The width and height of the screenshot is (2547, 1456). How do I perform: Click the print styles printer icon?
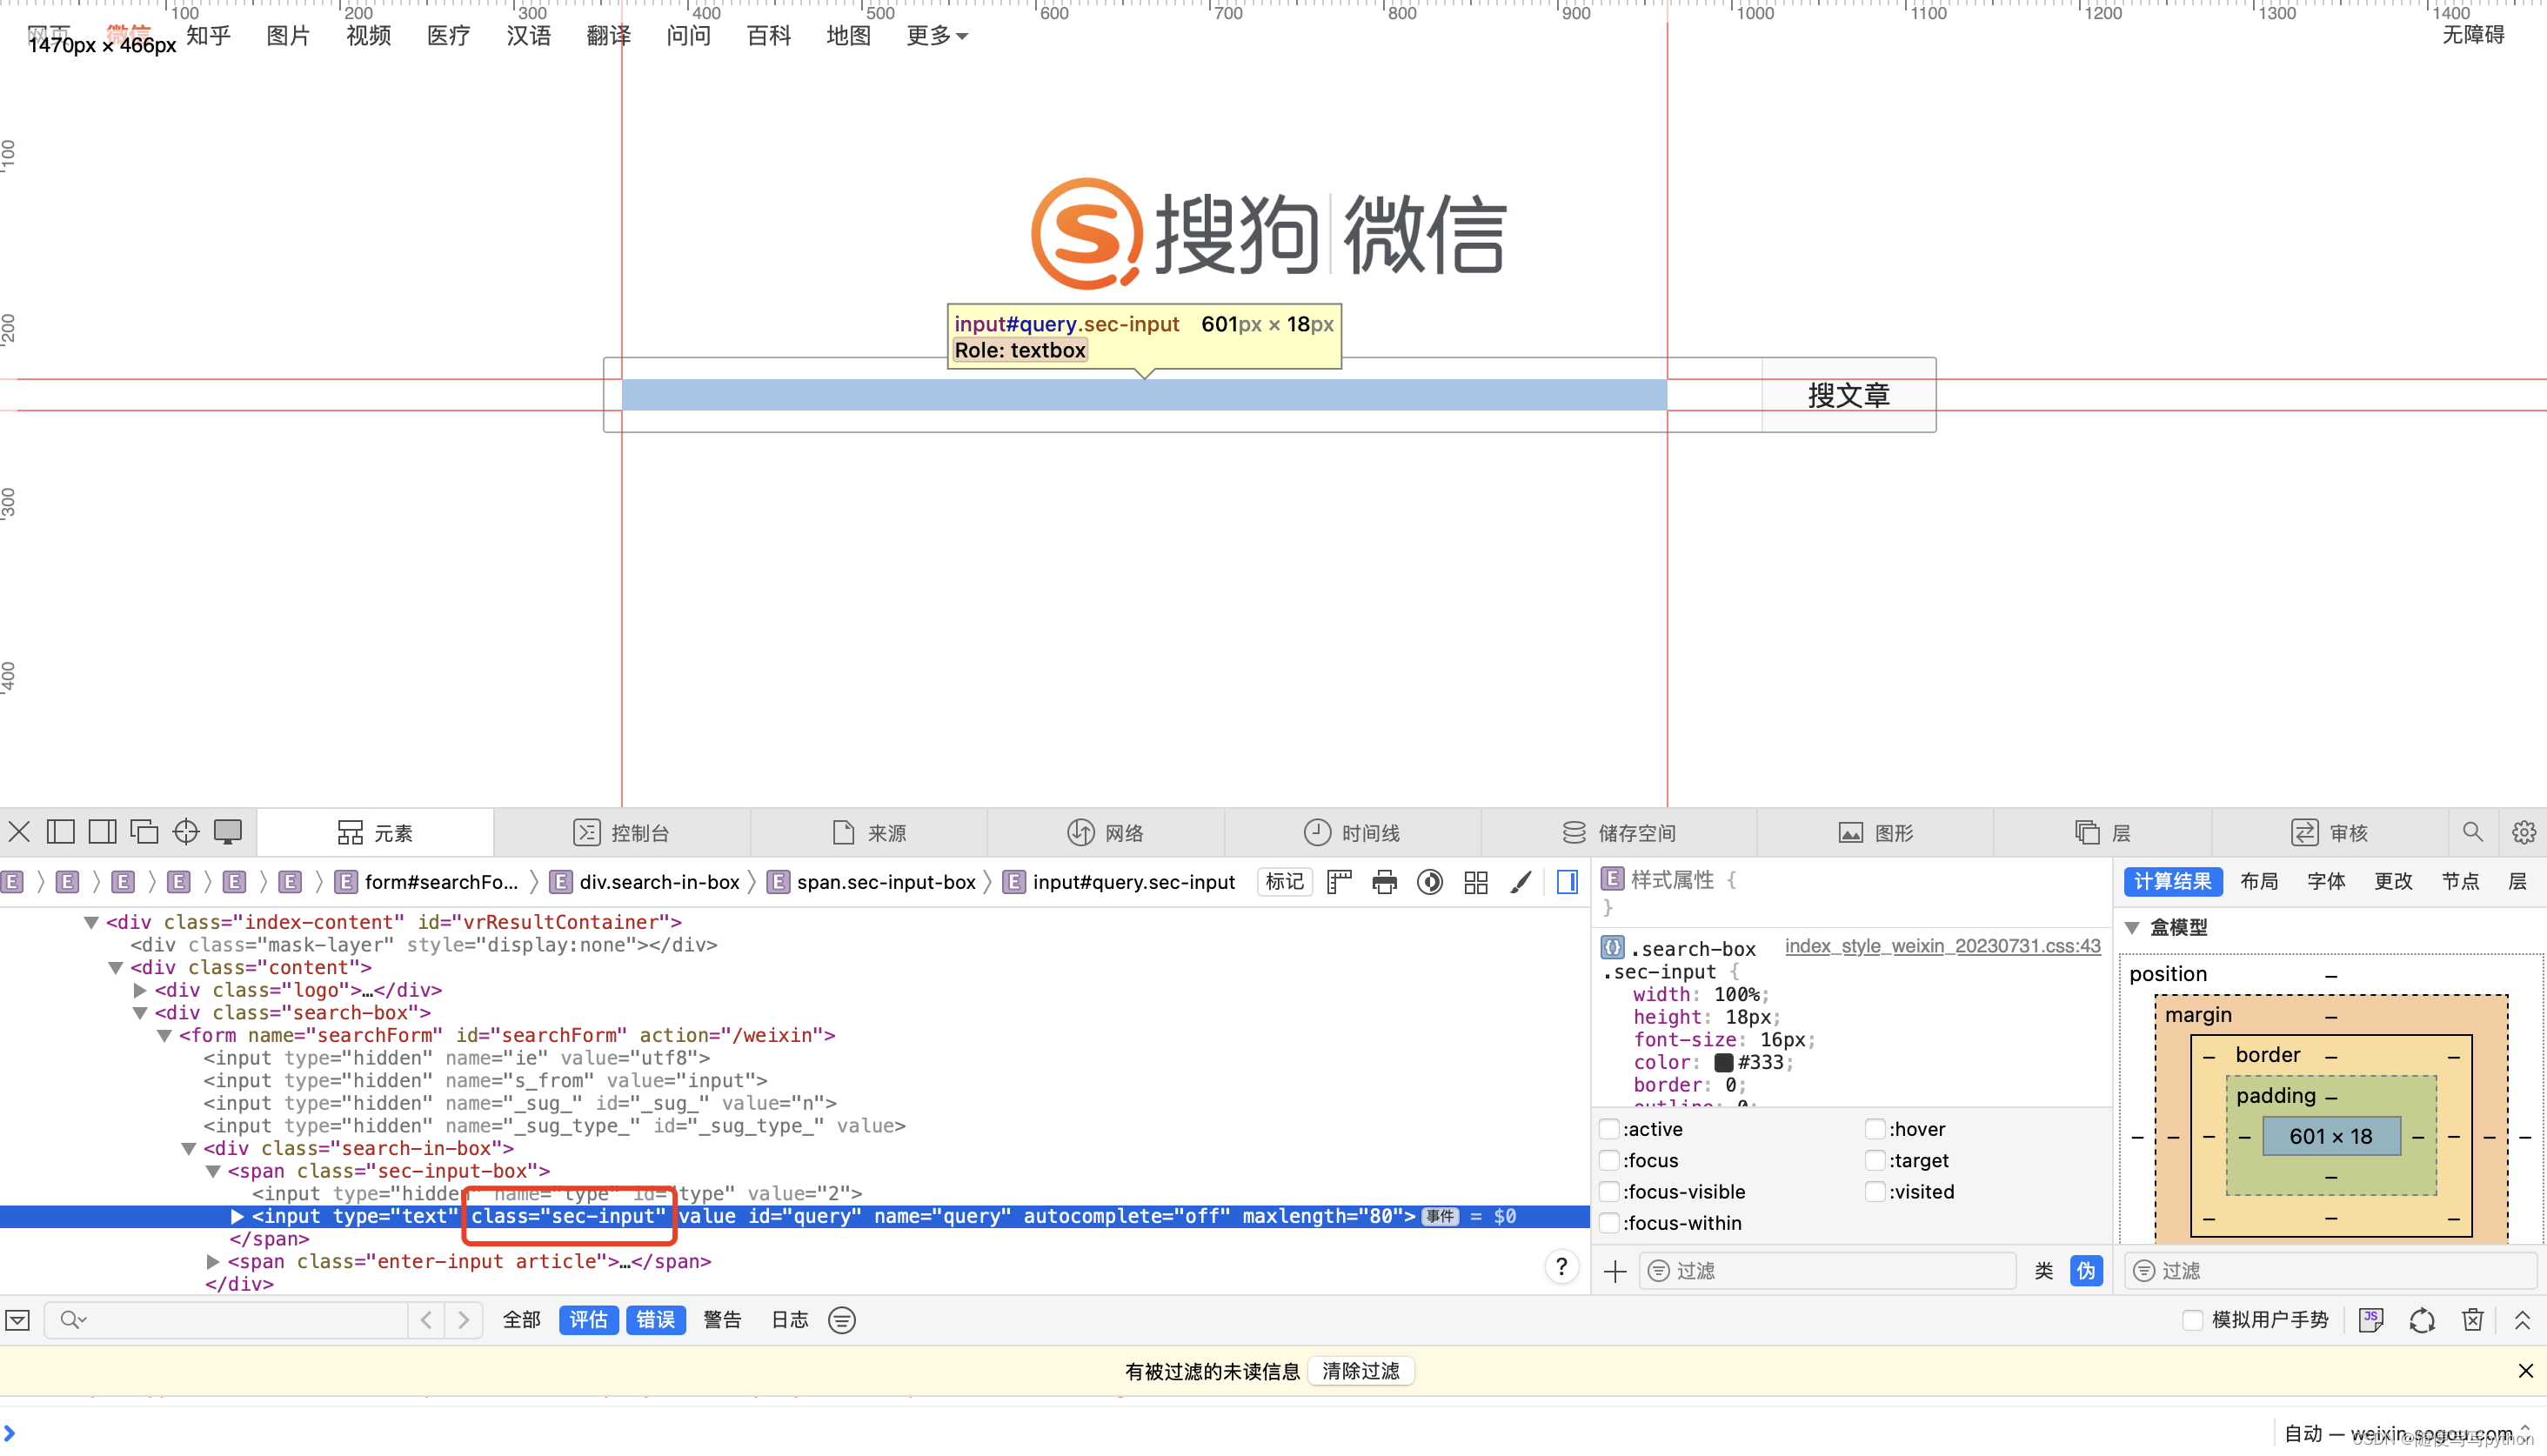(1384, 882)
